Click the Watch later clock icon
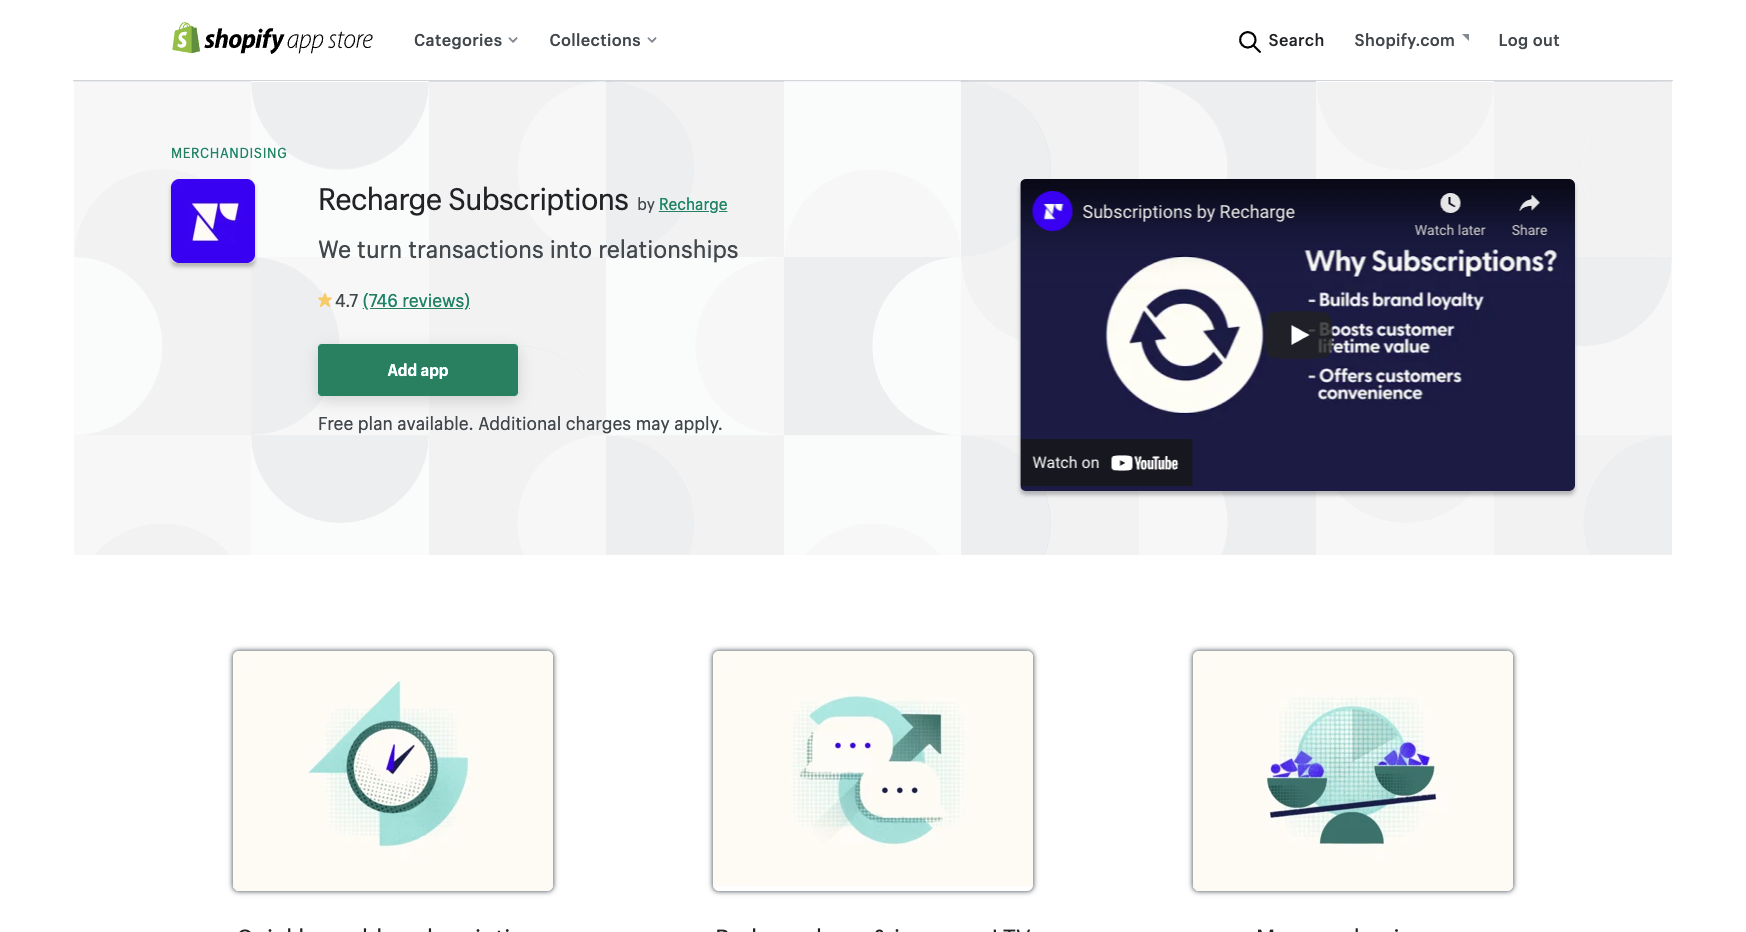The image size is (1746, 932). 1450,203
